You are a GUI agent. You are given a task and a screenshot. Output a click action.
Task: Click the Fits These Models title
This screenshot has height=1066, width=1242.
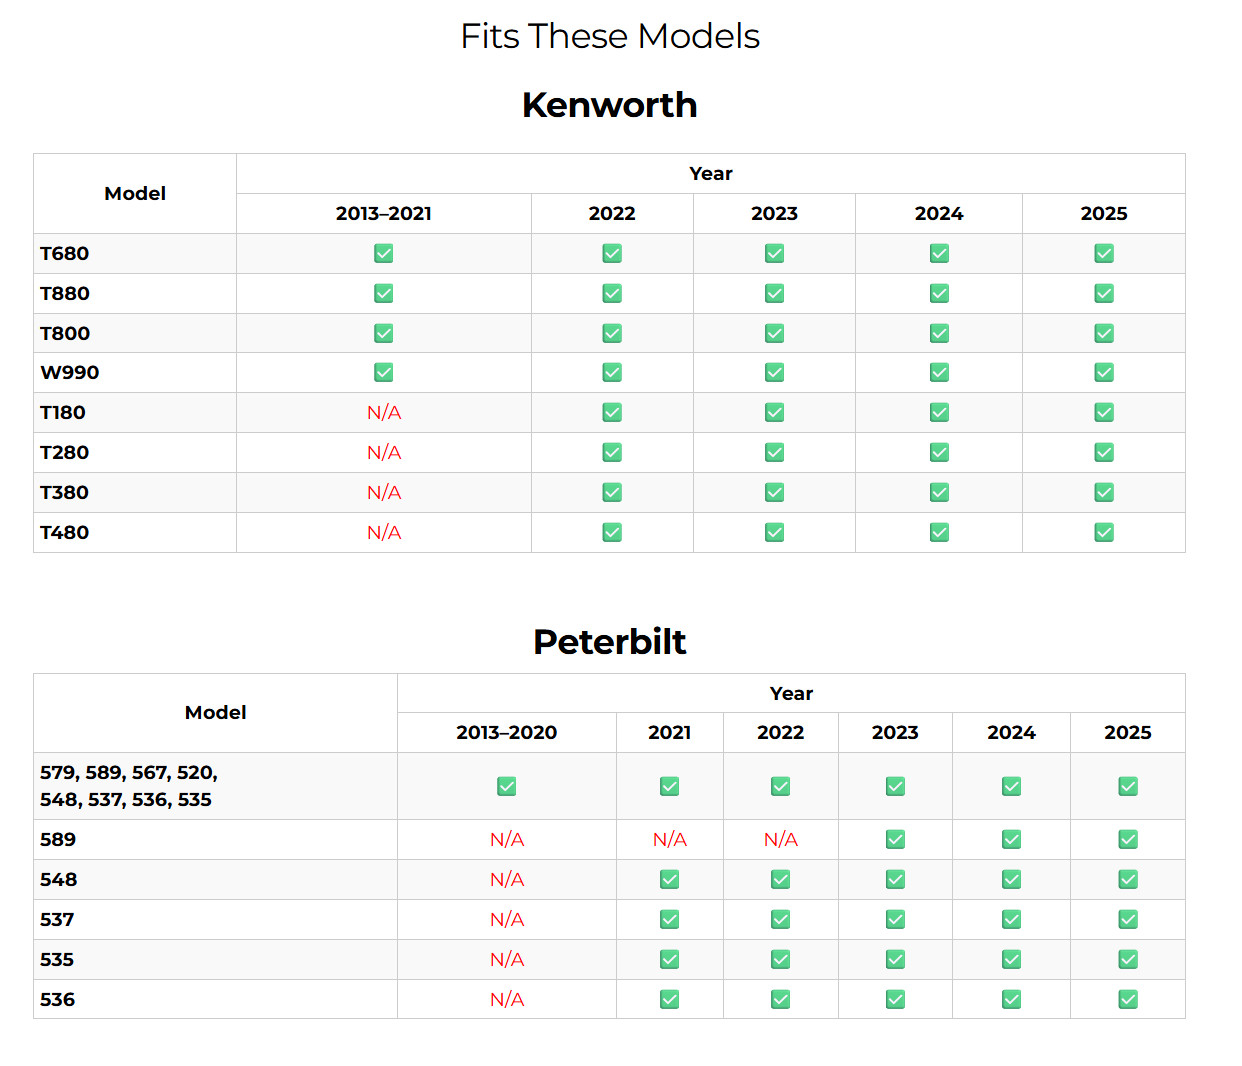(609, 36)
